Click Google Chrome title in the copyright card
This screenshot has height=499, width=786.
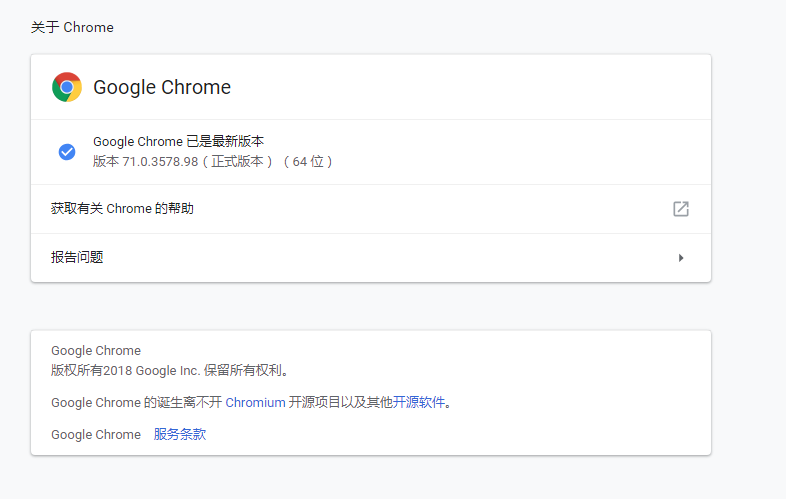coord(96,351)
